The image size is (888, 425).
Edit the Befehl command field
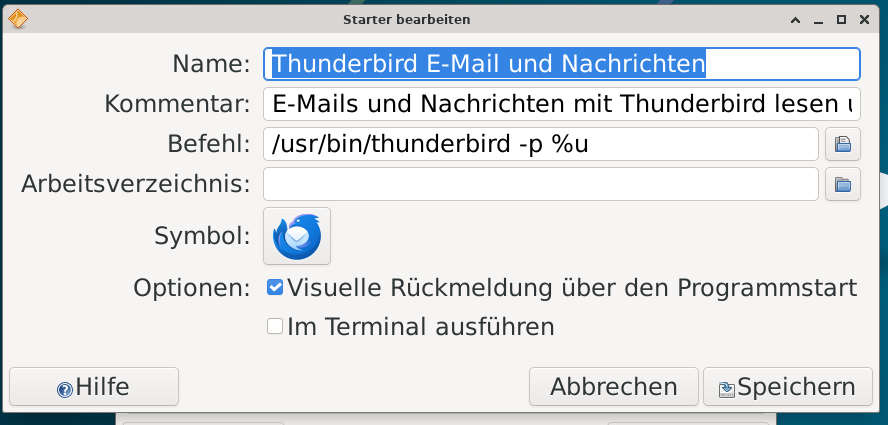click(540, 144)
